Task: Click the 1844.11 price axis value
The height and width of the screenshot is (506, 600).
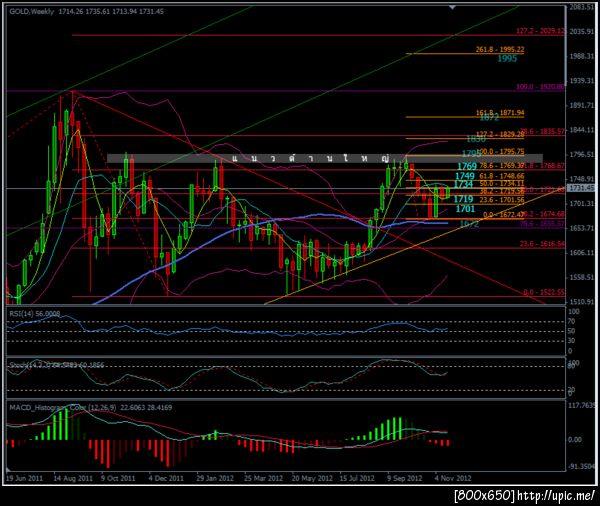Action: pyautogui.click(x=581, y=130)
